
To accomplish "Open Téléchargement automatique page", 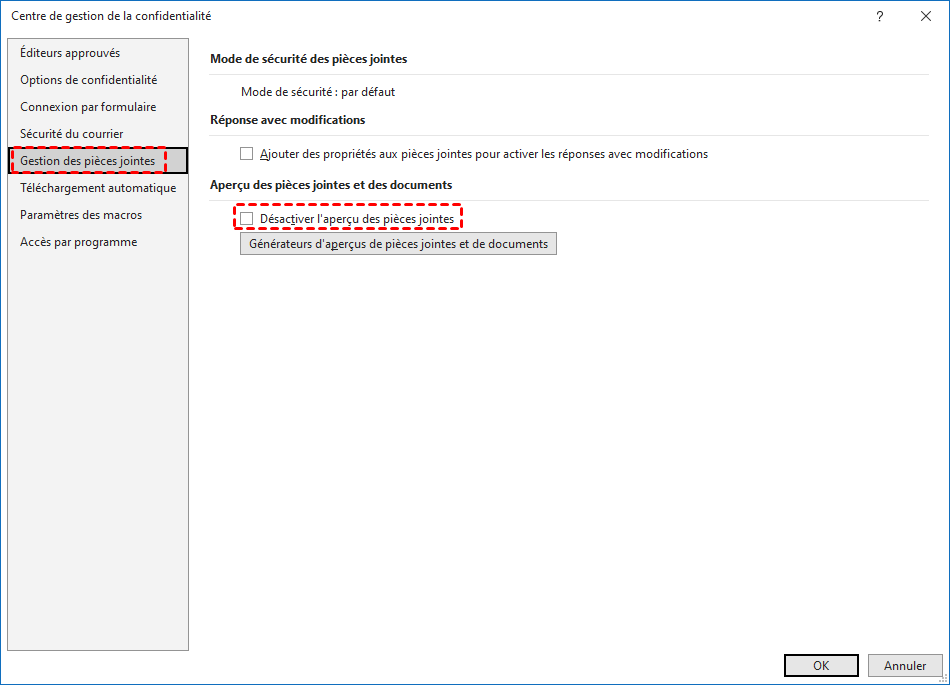I will pyautogui.click(x=98, y=188).
